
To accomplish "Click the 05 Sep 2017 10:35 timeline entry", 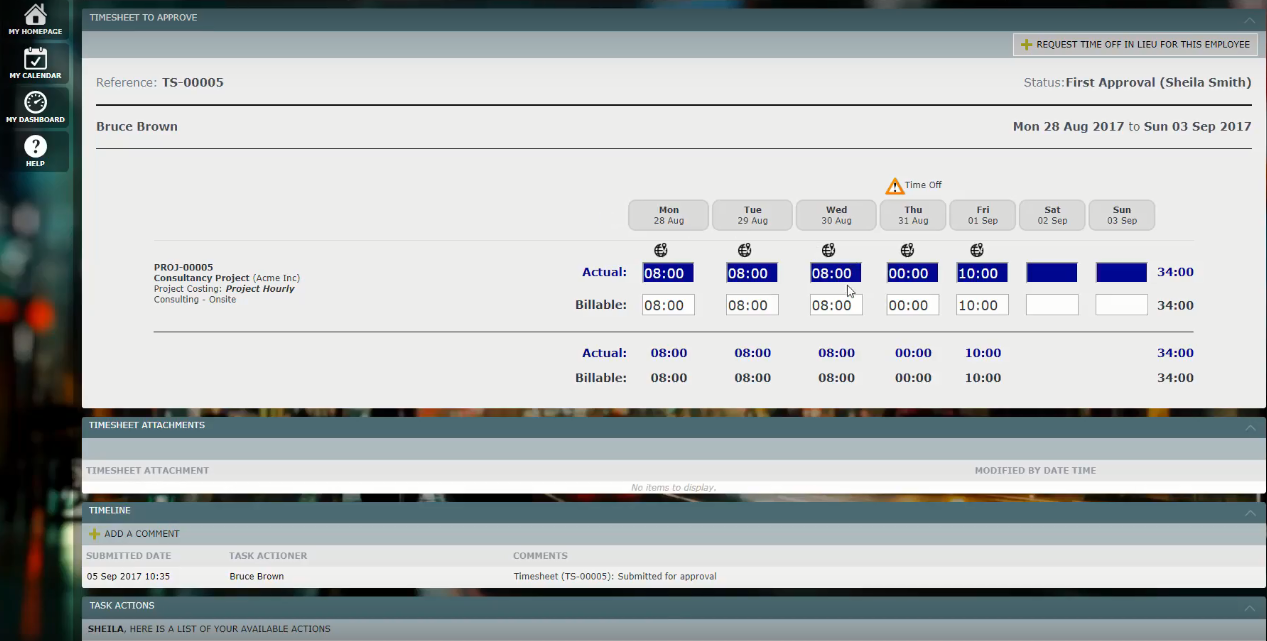I will 128,577.
